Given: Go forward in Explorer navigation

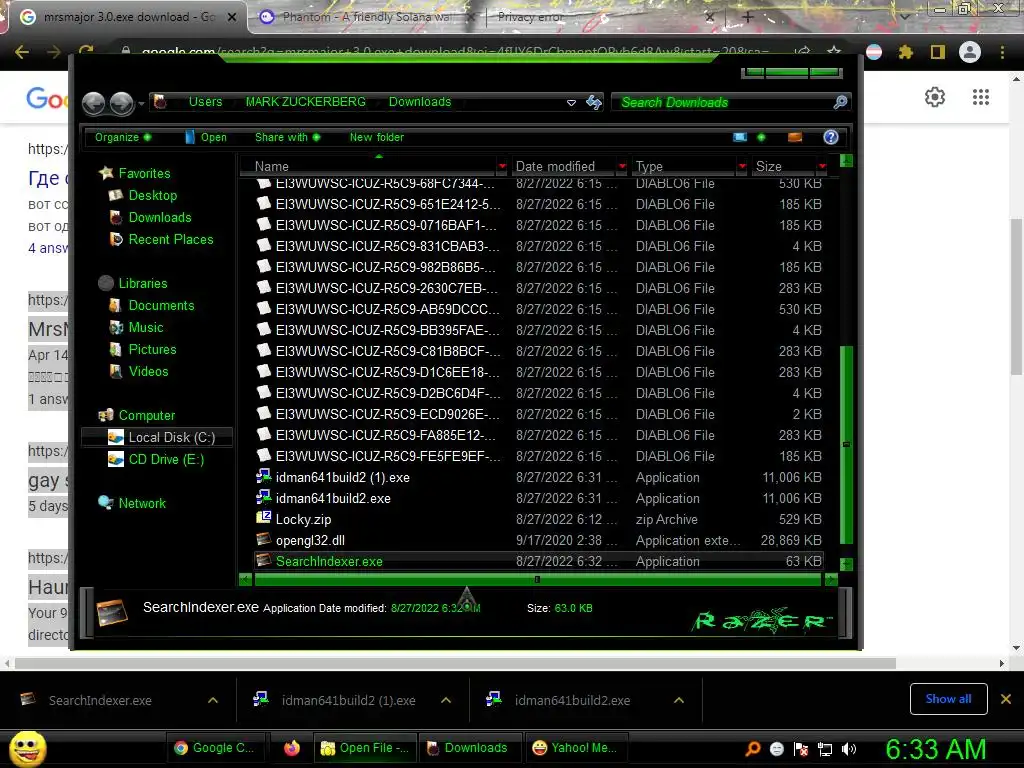Looking at the screenshot, I should pos(121,103).
